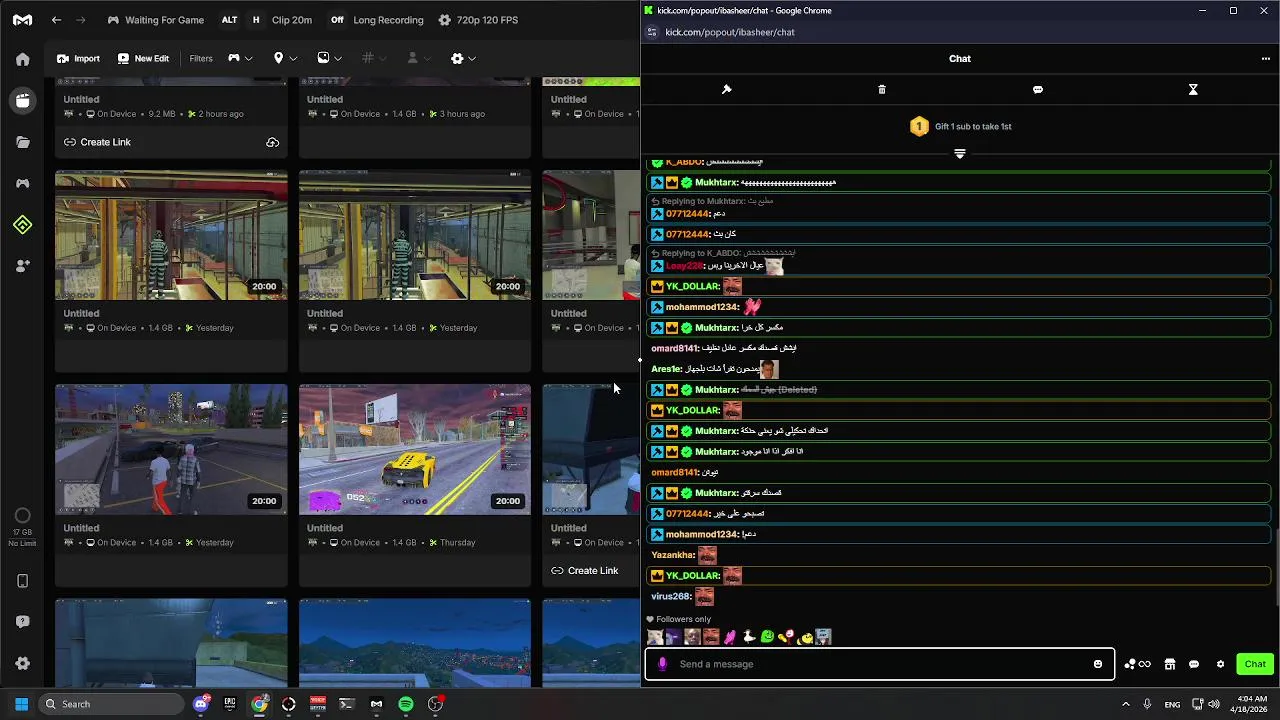This screenshot has height=720, width=1280.
Task: Click the Medal logo in top bar
Action: click(22, 20)
